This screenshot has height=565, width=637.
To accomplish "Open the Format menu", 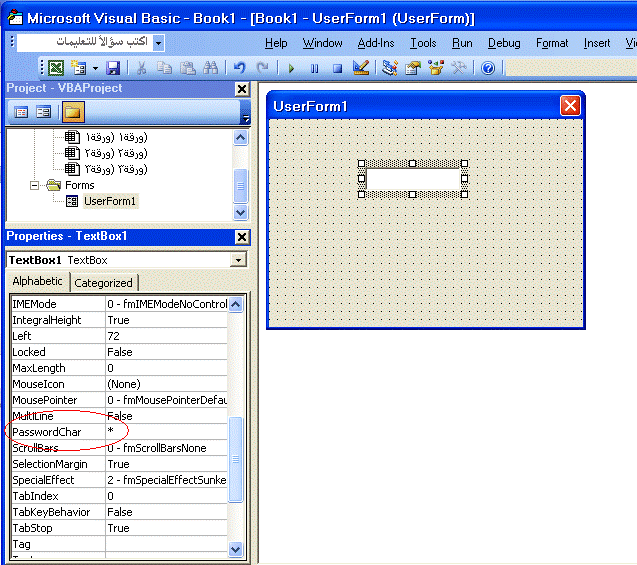I will pos(552,43).
